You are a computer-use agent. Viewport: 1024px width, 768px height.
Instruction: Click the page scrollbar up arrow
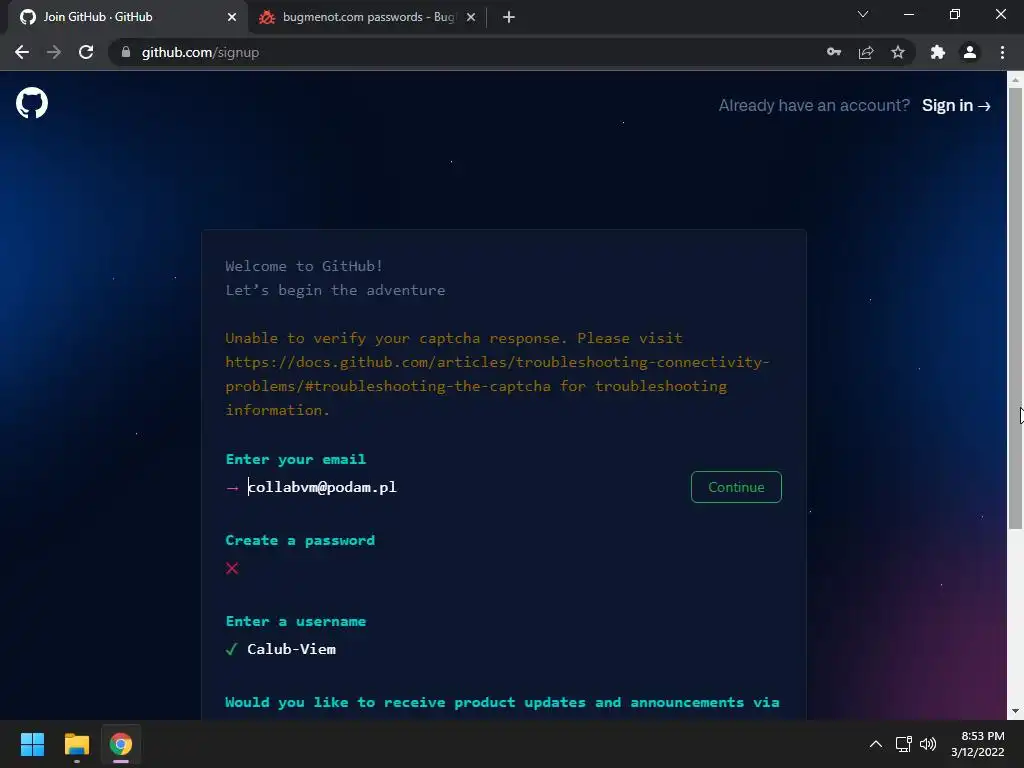1015,80
